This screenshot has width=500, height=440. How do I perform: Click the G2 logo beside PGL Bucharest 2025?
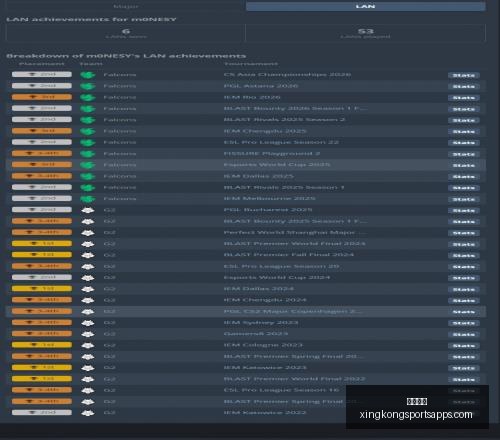click(x=88, y=210)
